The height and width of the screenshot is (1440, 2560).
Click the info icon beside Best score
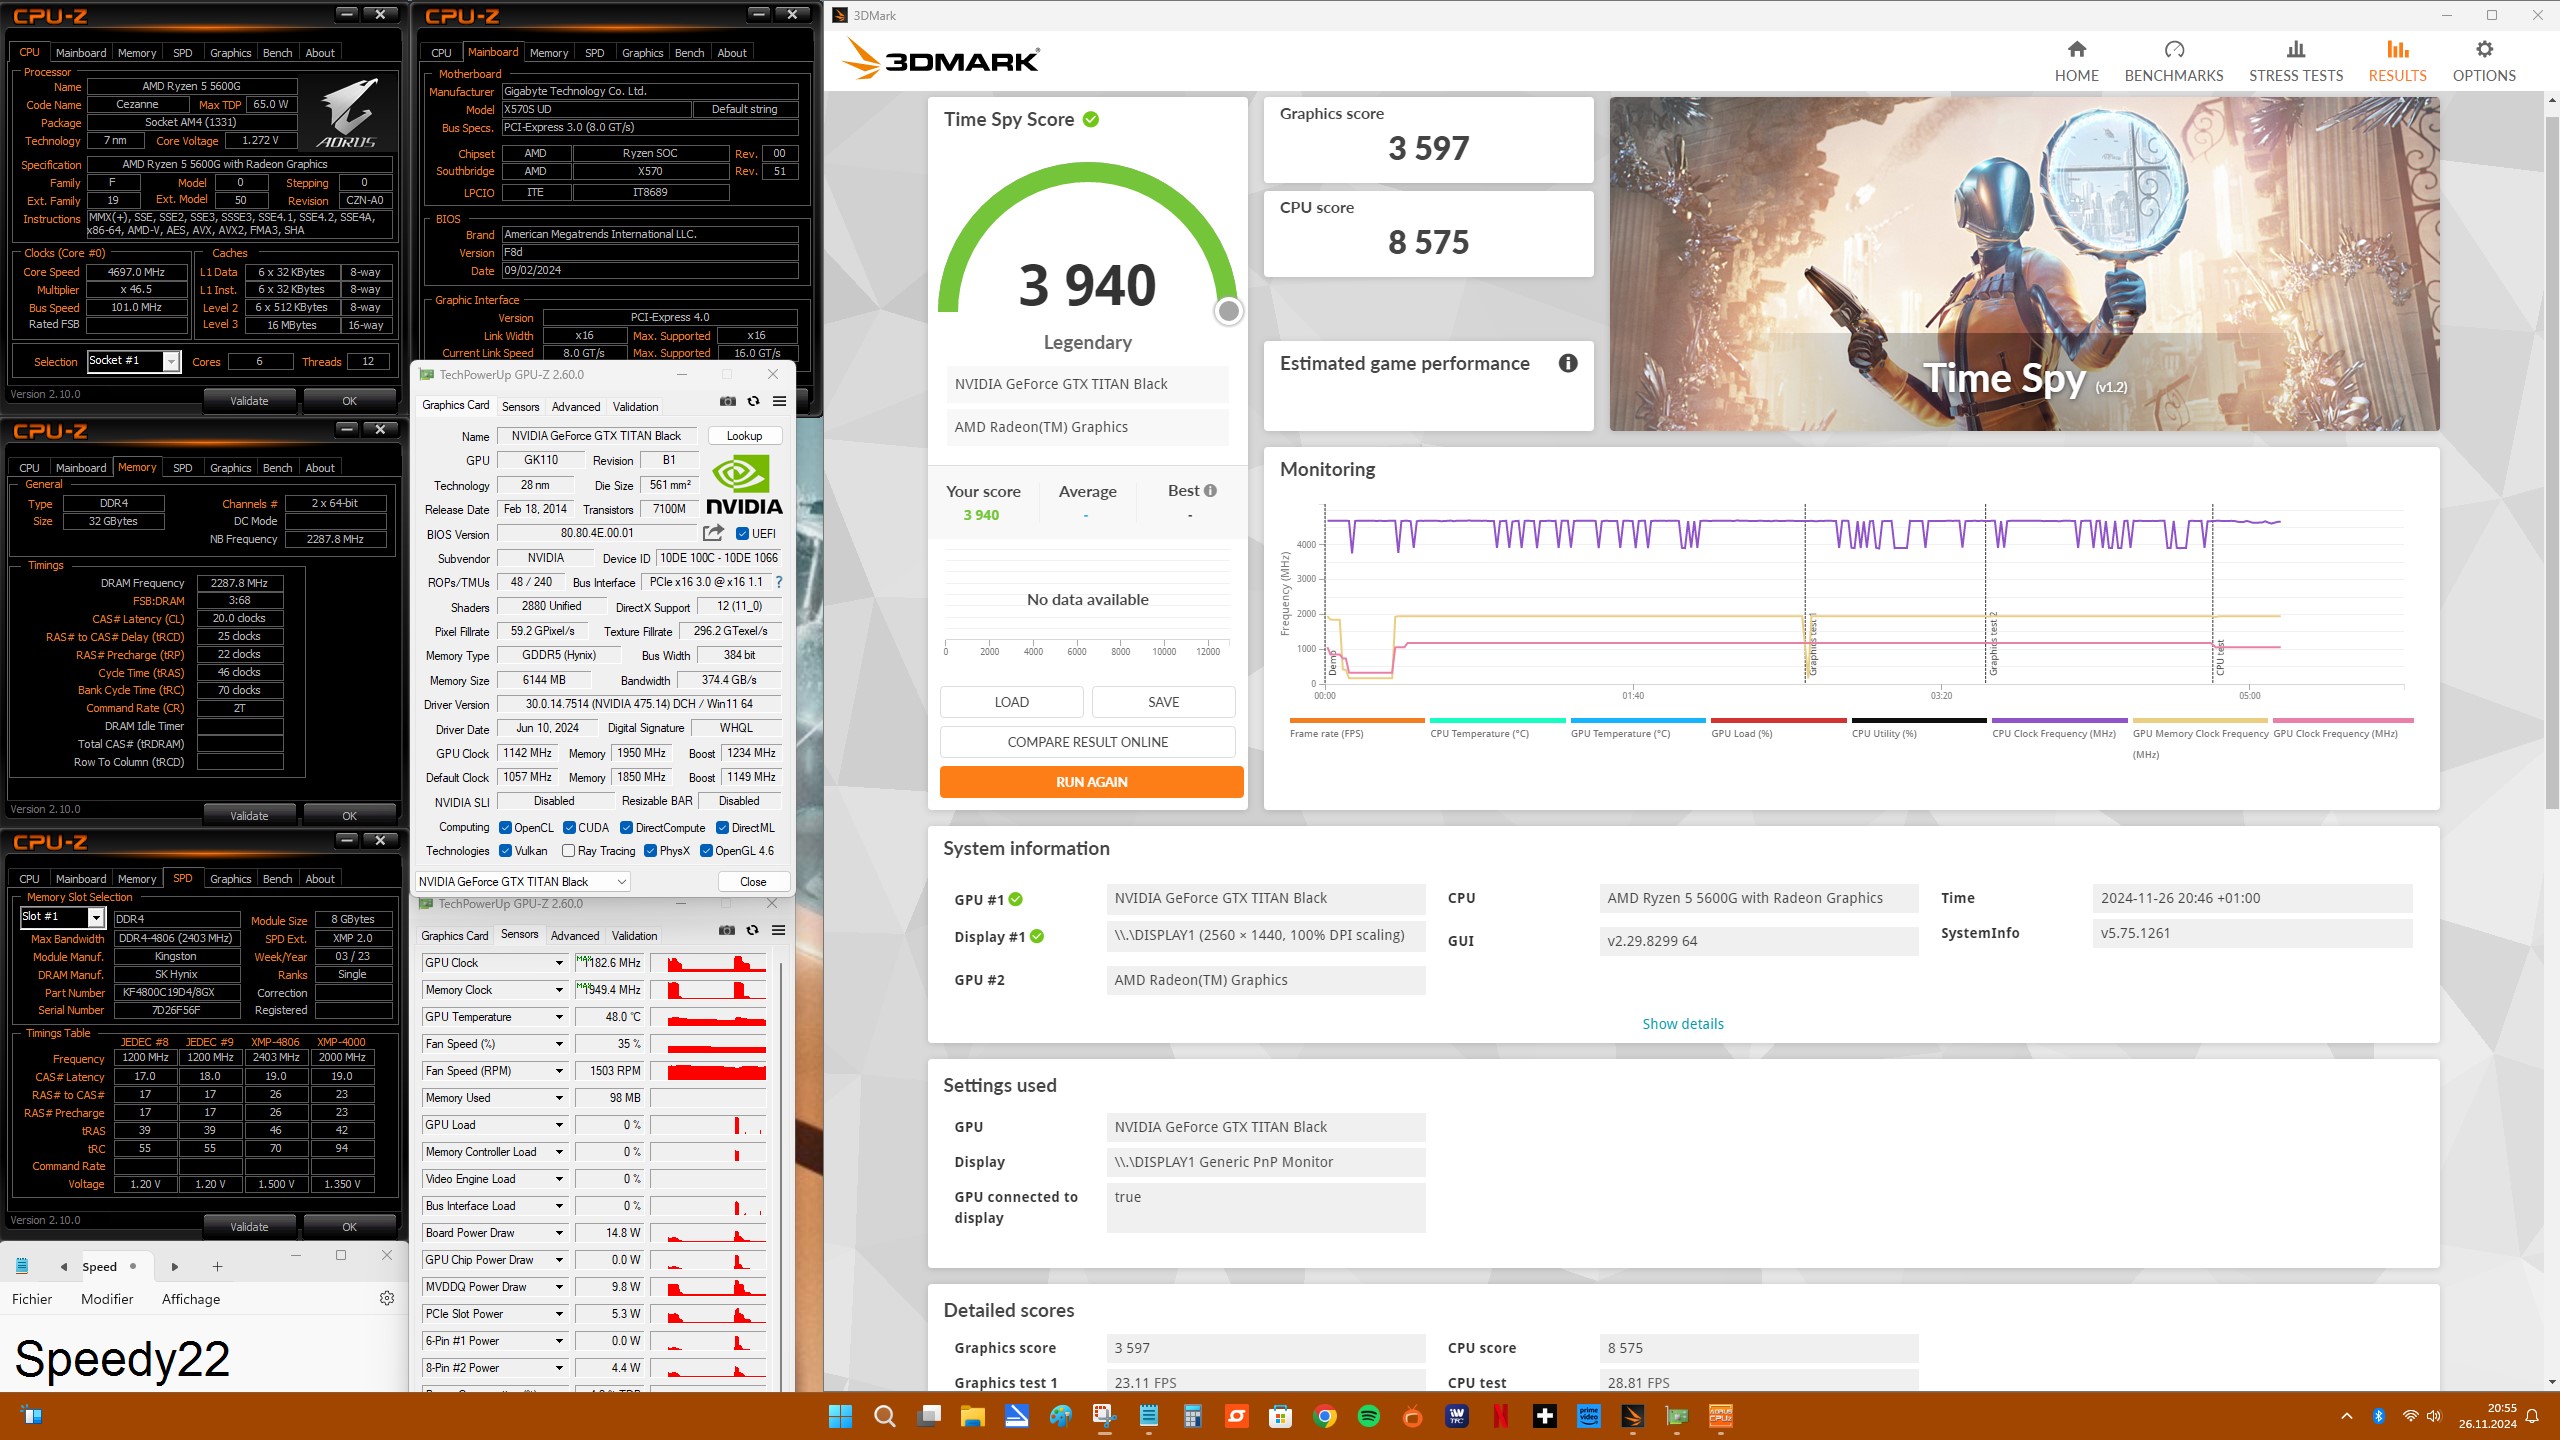tap(1210, 490)
